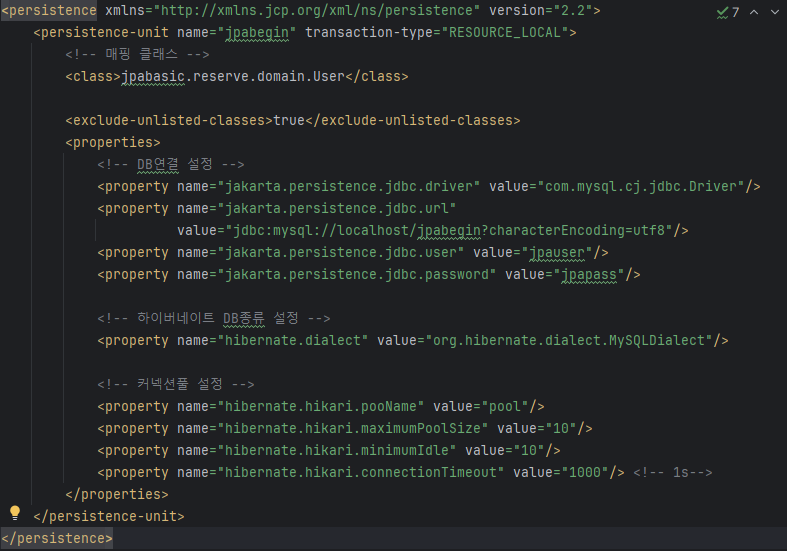This screenshot has height=551, width=787.
Task: Go to previous highlighted error with up arrow
Action: click(x=754, y=12)
